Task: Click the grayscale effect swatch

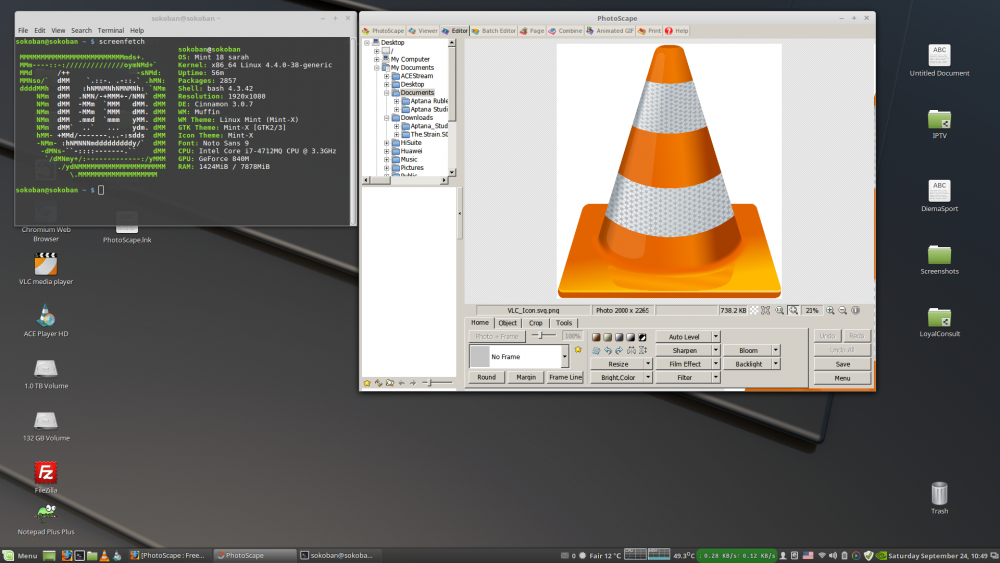Action: pyautogui.click(x=619, y=337)
